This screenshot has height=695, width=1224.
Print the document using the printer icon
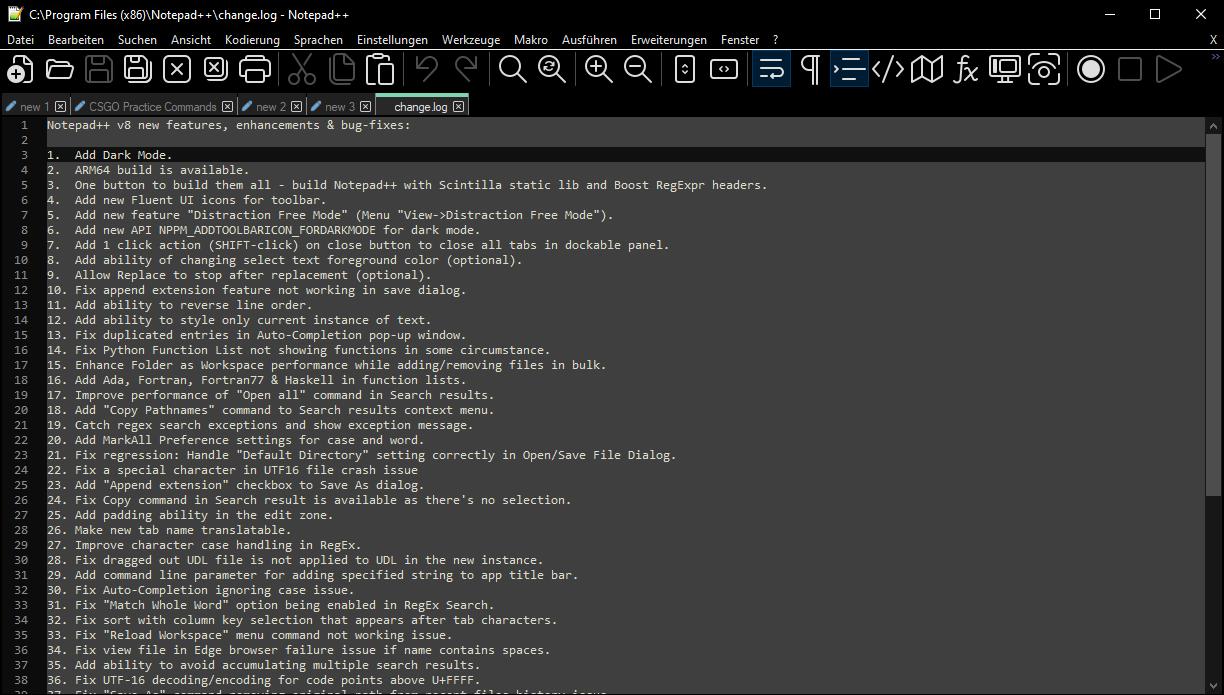255,69
